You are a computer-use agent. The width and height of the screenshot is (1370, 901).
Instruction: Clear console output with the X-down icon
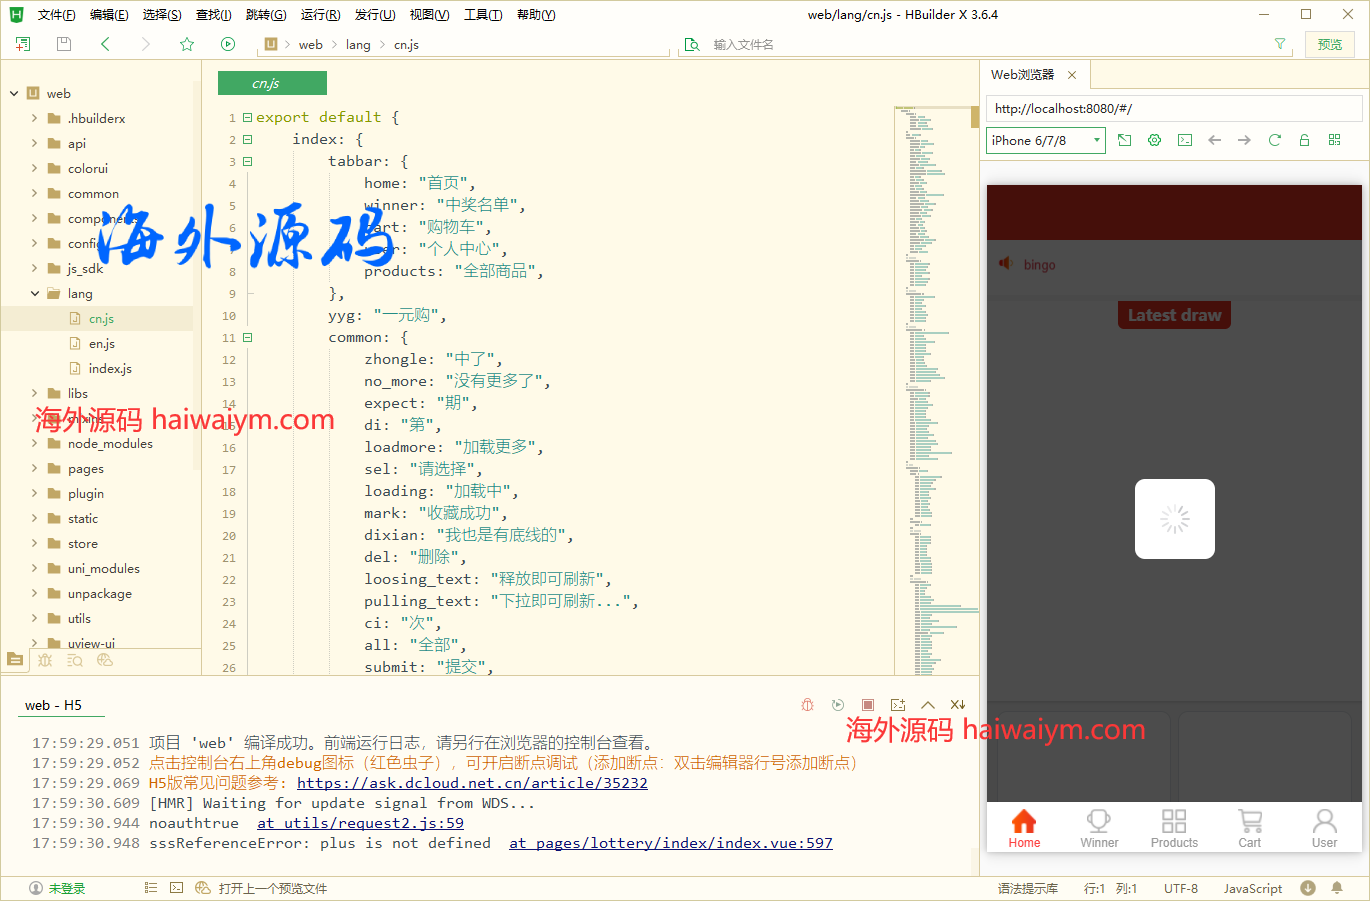[x=958, y=704]
